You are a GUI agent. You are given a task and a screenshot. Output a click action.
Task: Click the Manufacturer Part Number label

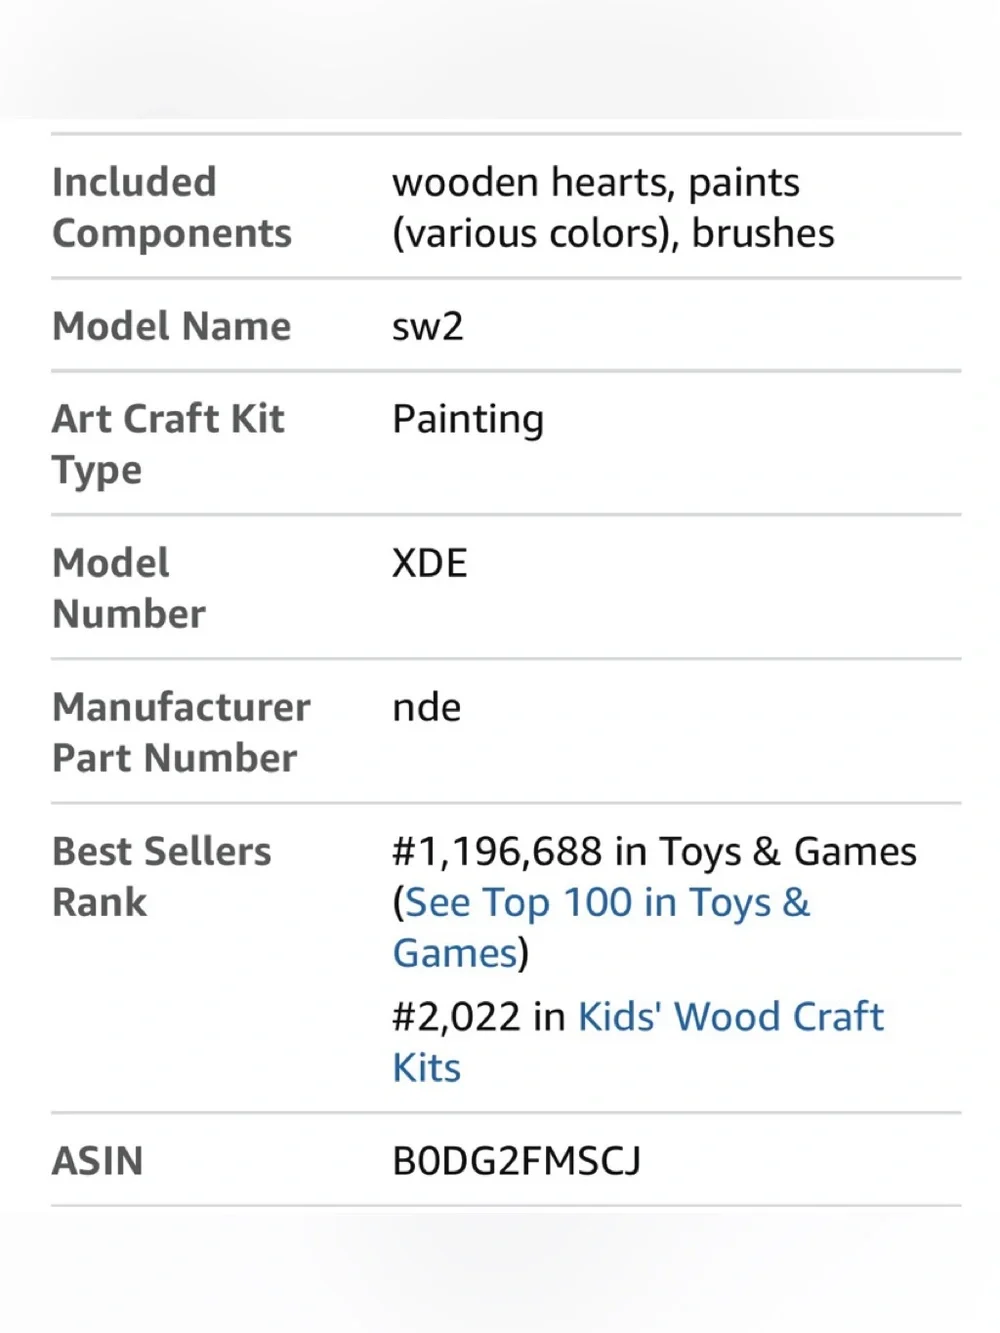181,732
